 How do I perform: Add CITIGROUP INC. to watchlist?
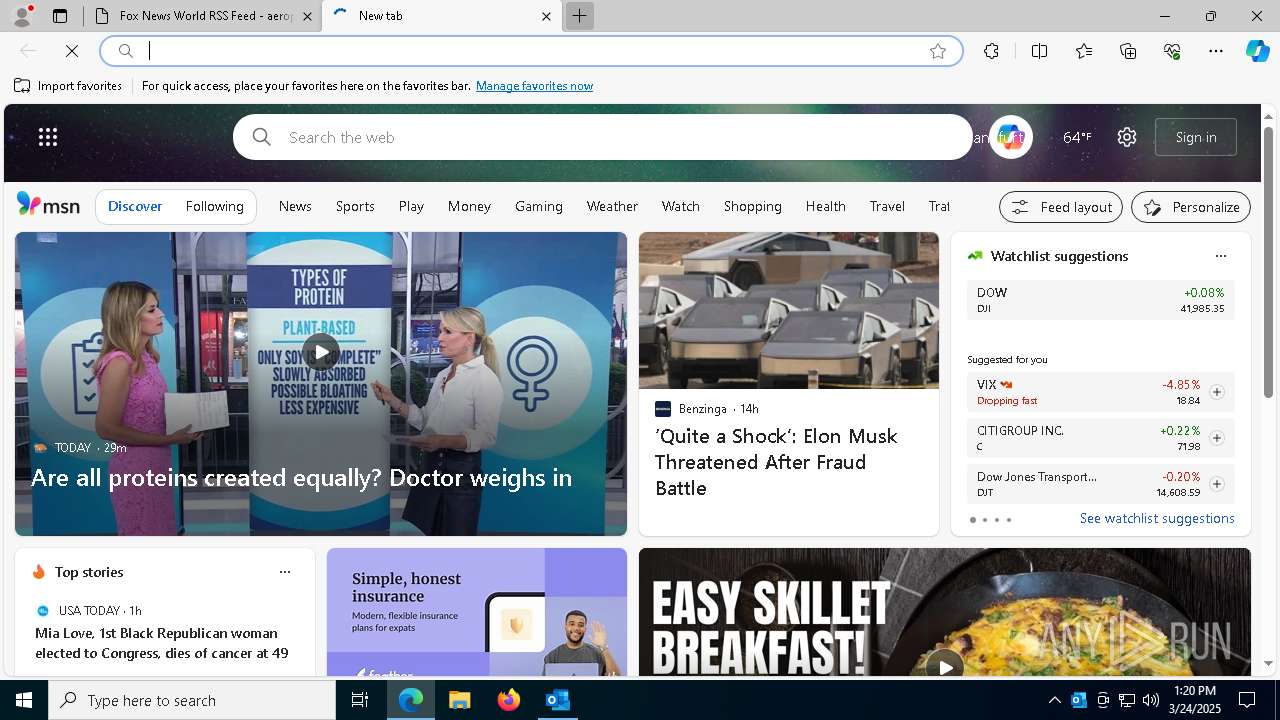1217,438
